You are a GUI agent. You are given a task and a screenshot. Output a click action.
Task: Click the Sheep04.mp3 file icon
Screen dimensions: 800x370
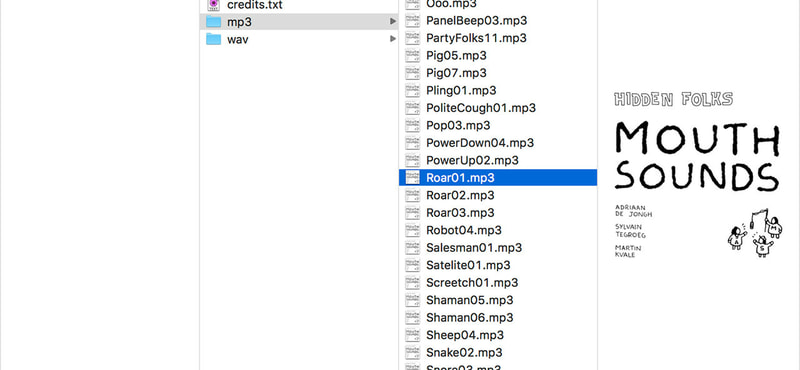click(x=412, y=335)
